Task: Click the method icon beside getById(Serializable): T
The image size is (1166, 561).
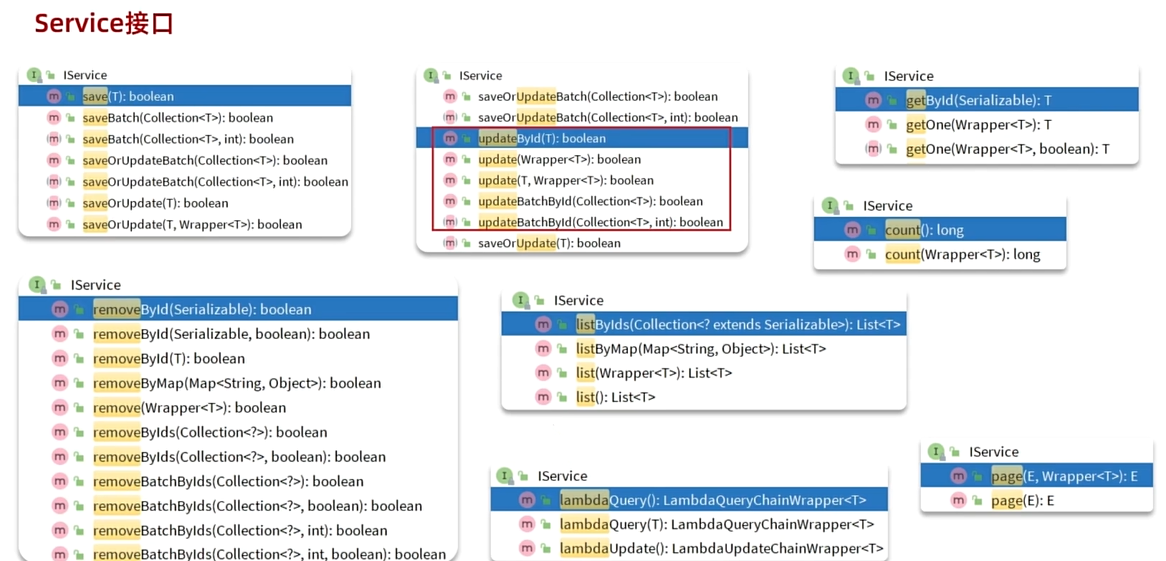Action: click(873, 100)
